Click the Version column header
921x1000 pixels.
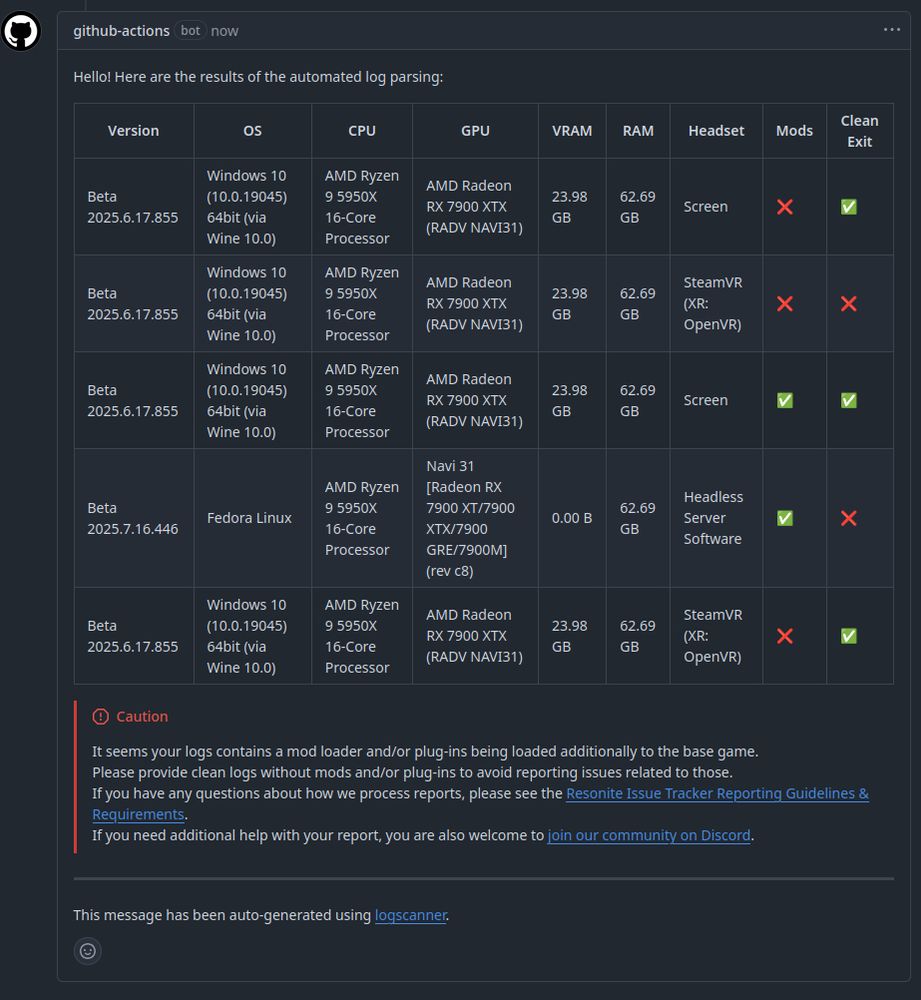133,131
